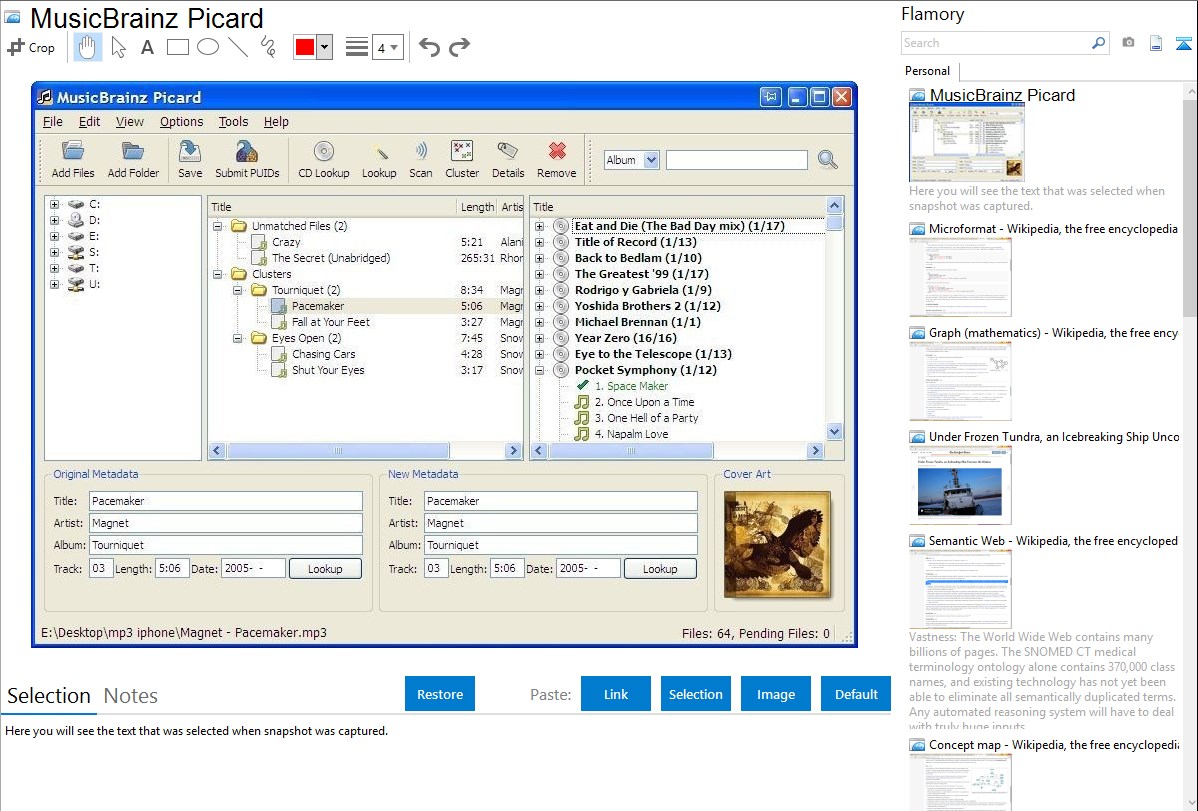Open the Personal tab
This screenshot has height=811, width=1198.
point(927,71)
